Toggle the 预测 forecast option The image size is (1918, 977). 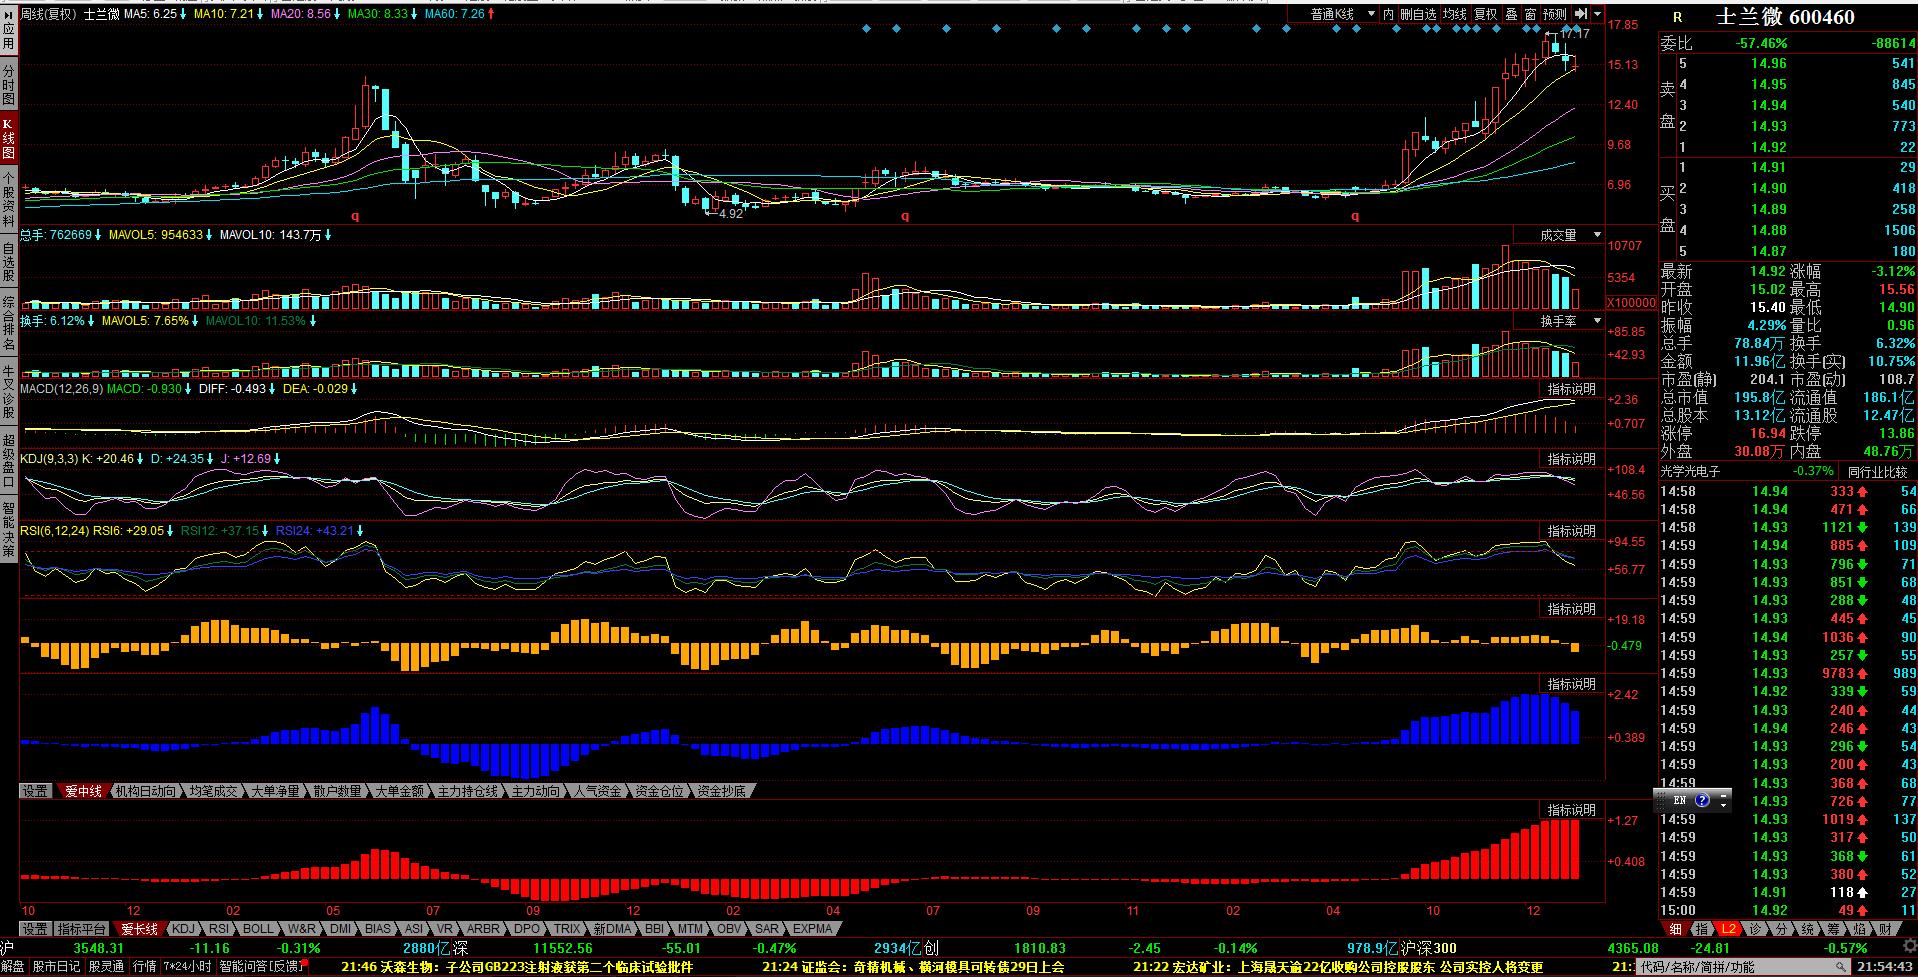point(1555,14)
